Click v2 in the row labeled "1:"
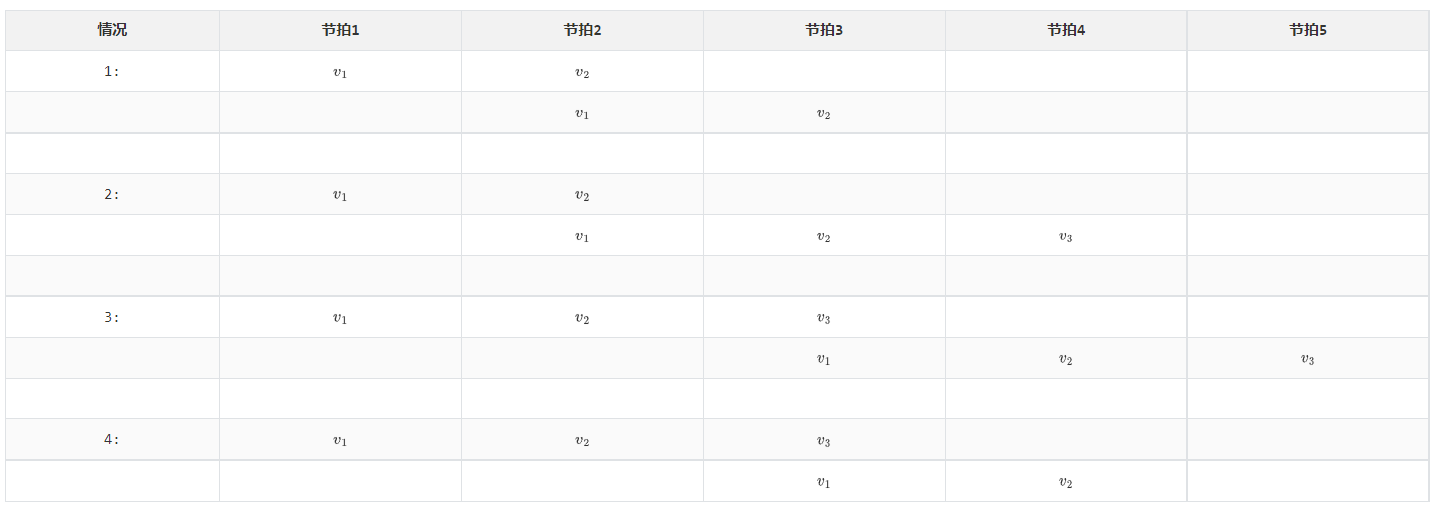The width and height of the screenshot is (1444, 511). (x=582, y=72)
